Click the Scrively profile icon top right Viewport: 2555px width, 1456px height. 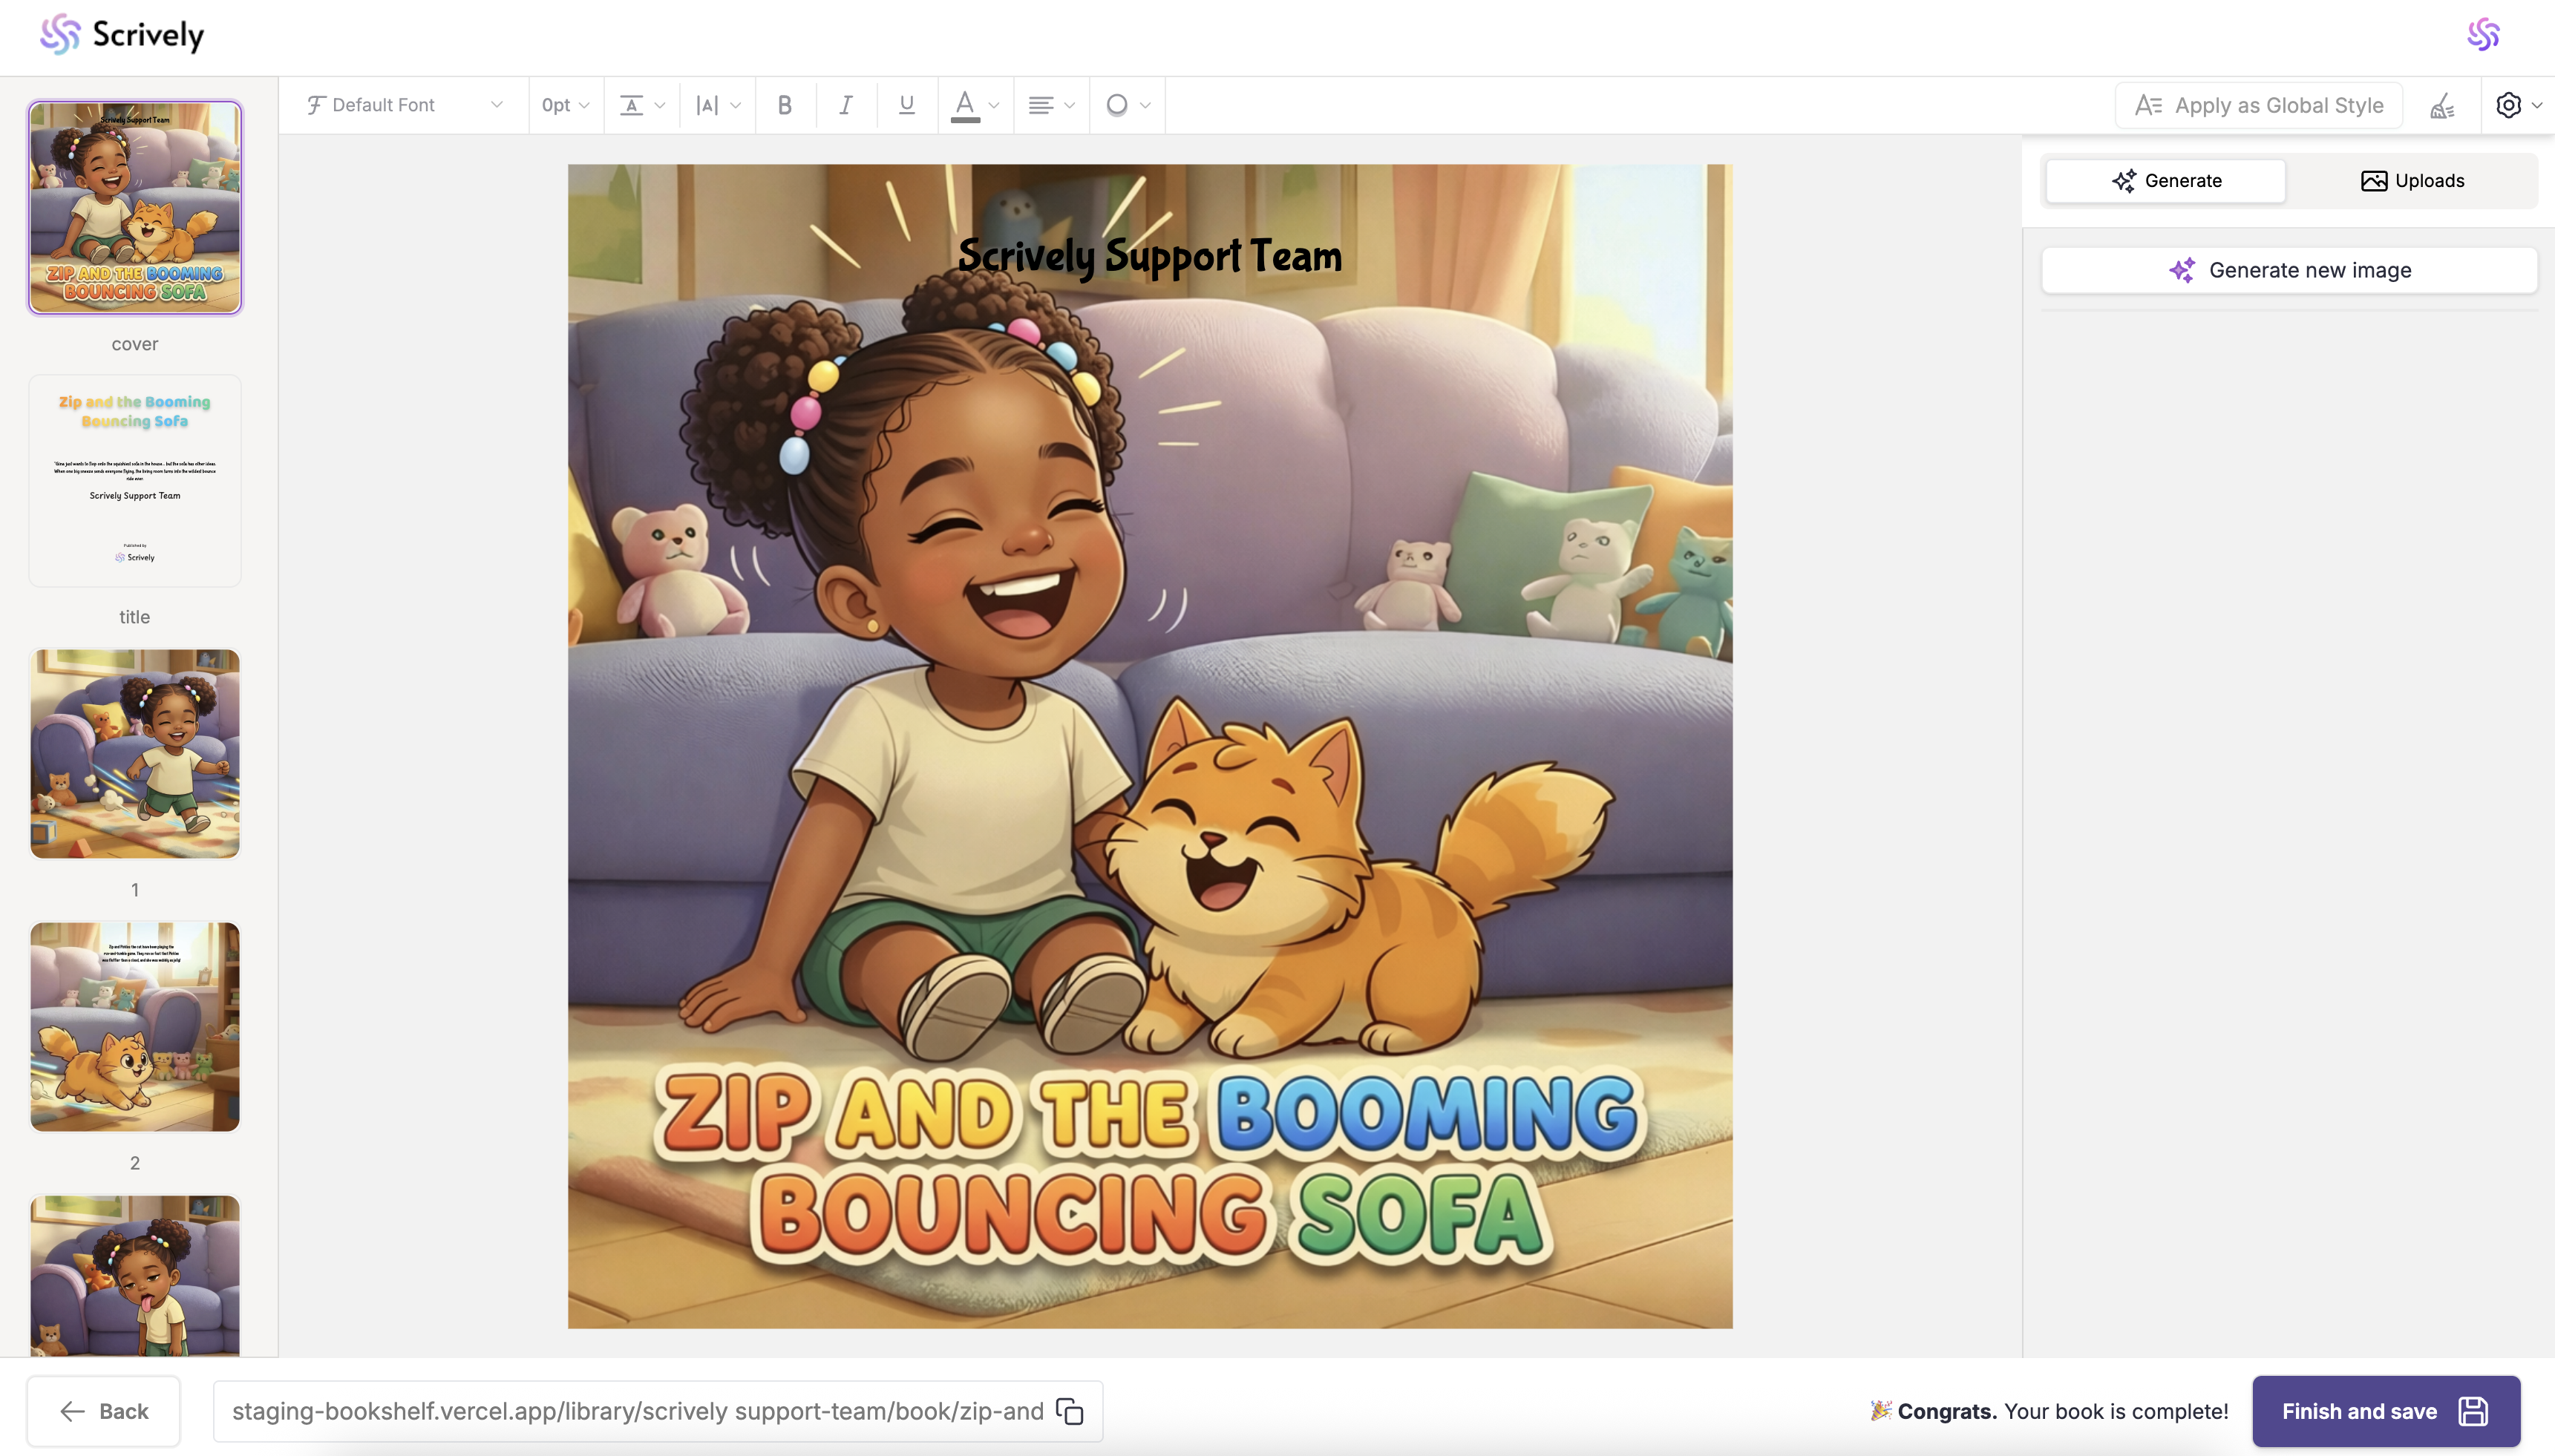coord(2483,35)
